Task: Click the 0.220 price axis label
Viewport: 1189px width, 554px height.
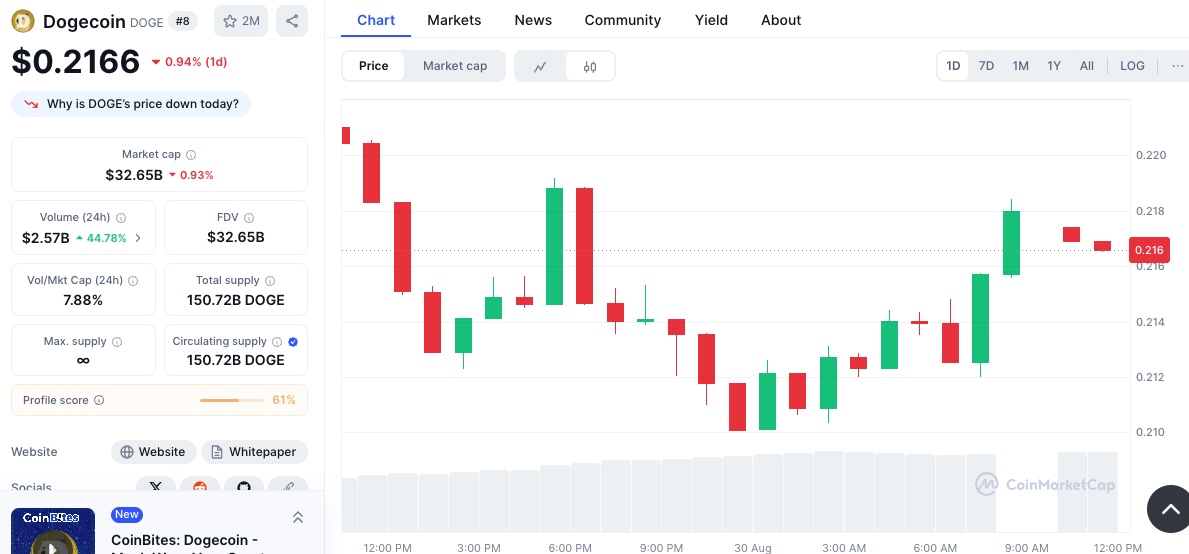Action: click(1150, 155)
